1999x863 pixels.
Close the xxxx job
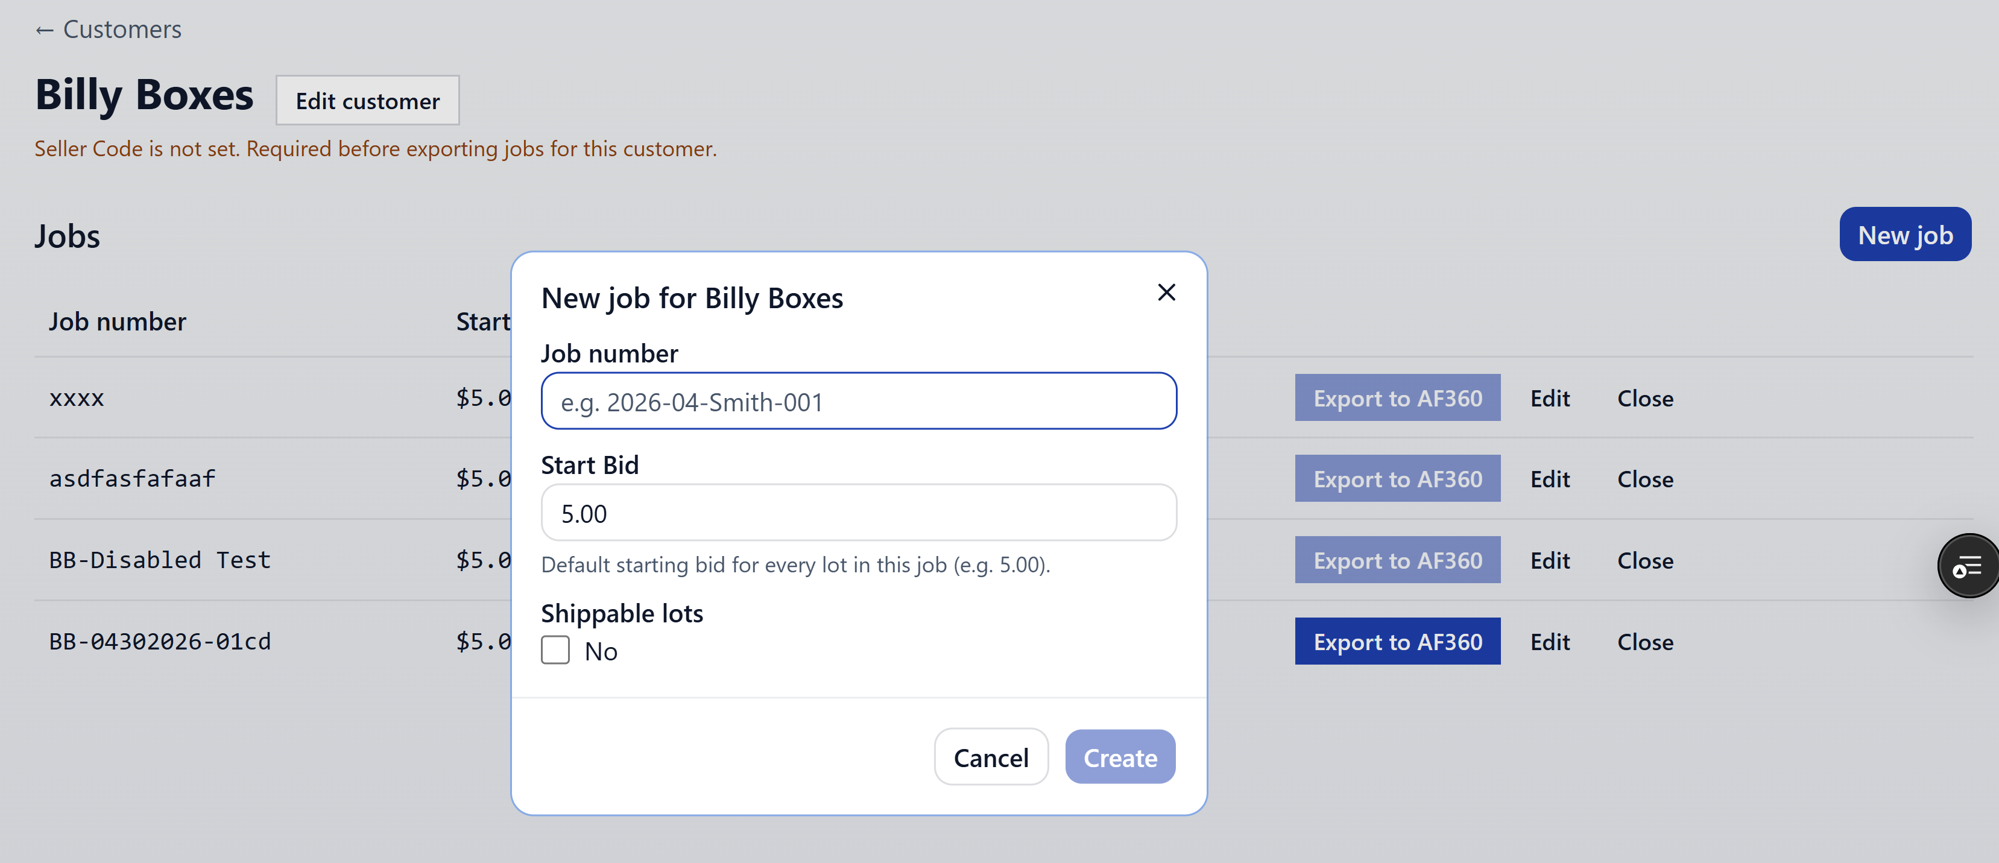tap(1645, 398)
